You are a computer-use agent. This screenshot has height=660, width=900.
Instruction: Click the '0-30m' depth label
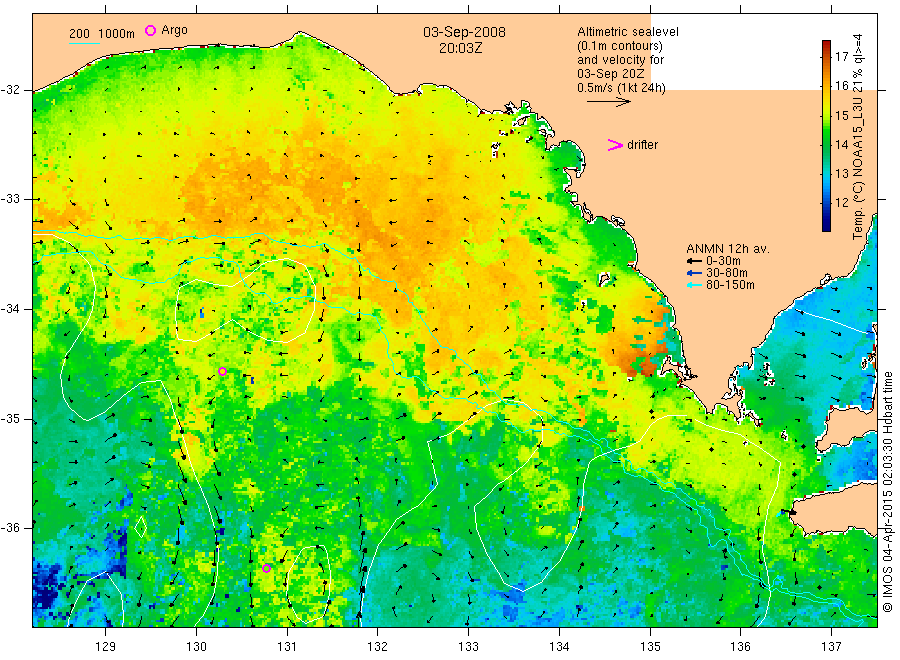pyautogui.click(x=723, y=261)
